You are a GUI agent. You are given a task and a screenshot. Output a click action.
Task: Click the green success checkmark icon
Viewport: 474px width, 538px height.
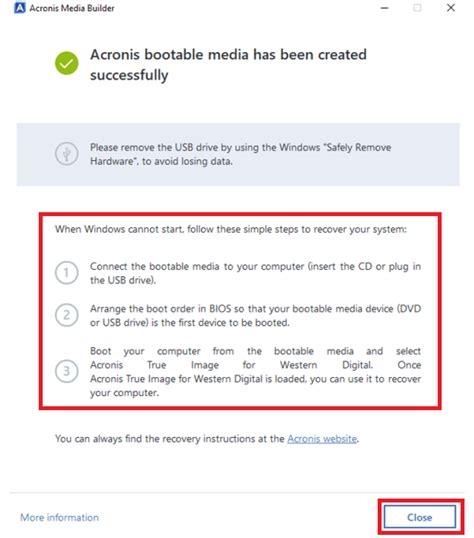pos(67,63)
